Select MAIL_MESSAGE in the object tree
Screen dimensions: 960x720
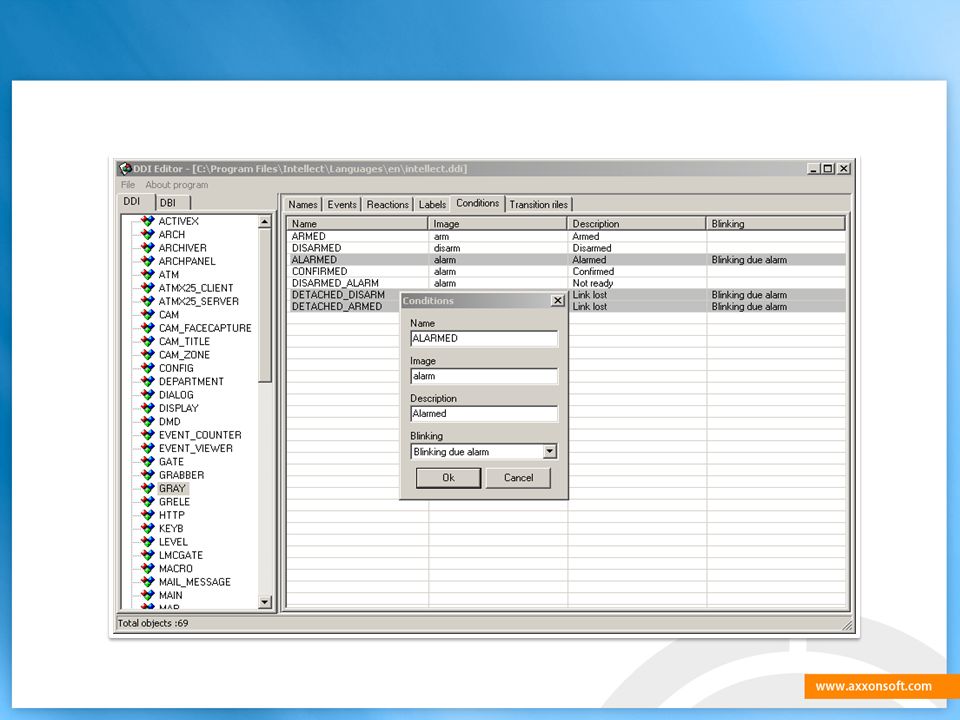tap(195, 582)
